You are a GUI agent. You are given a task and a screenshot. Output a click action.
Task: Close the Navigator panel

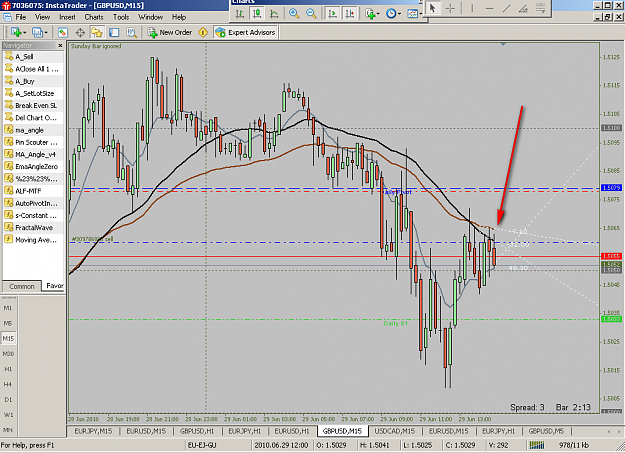click(x=60, y=45)
